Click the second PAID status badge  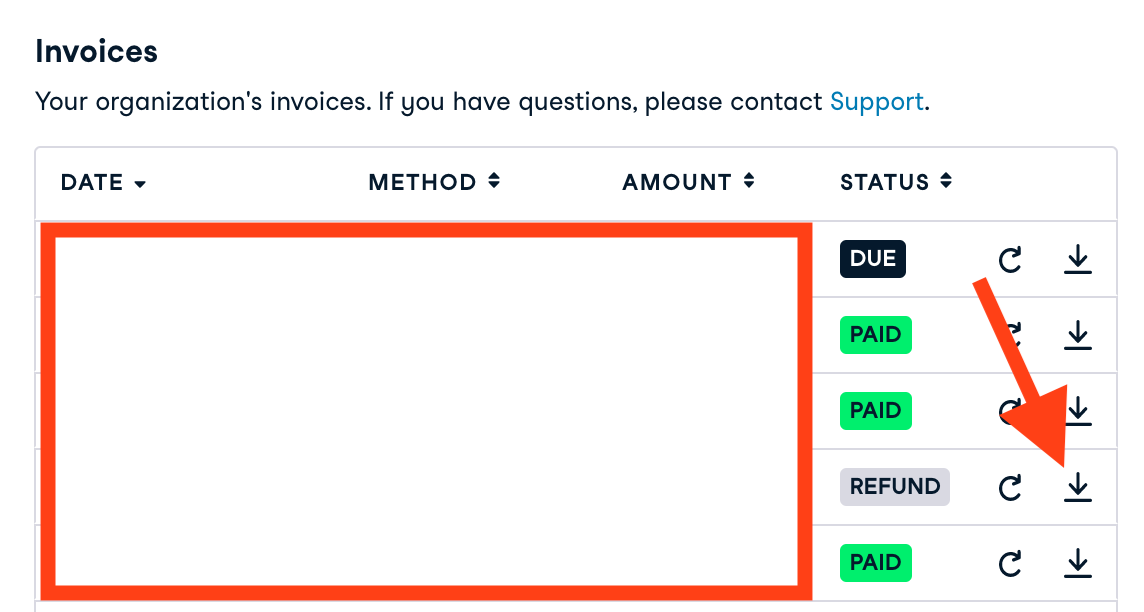[875, 411]
